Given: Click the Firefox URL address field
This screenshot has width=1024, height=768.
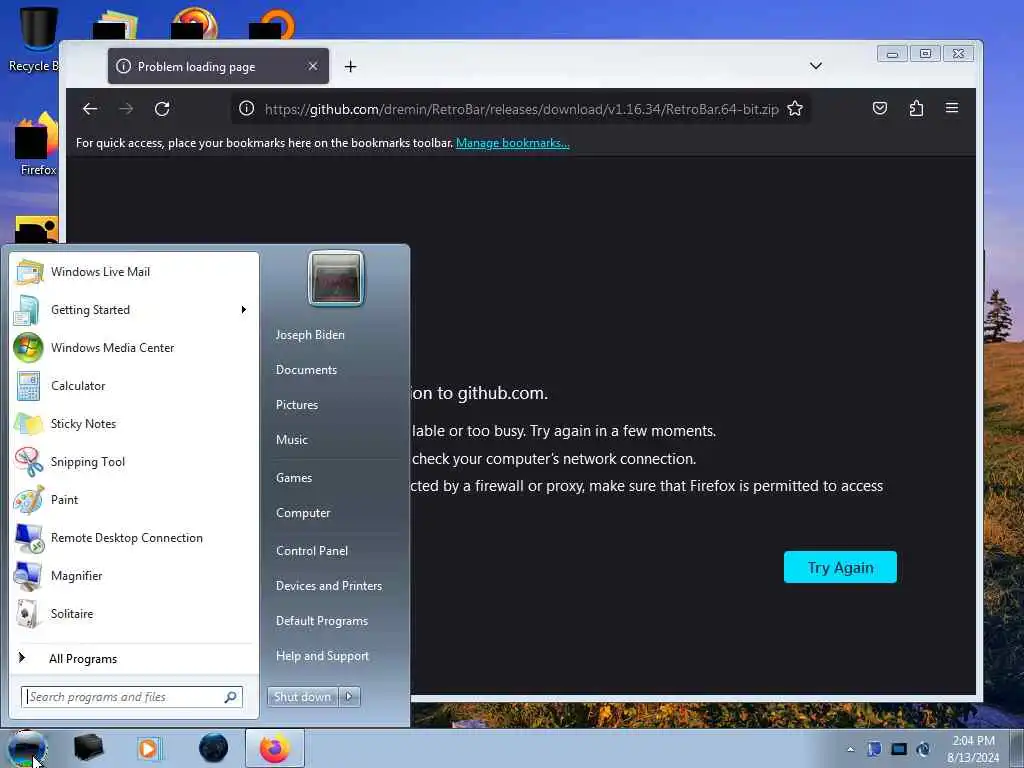Looking at the screenshot, I should [521, 109].
